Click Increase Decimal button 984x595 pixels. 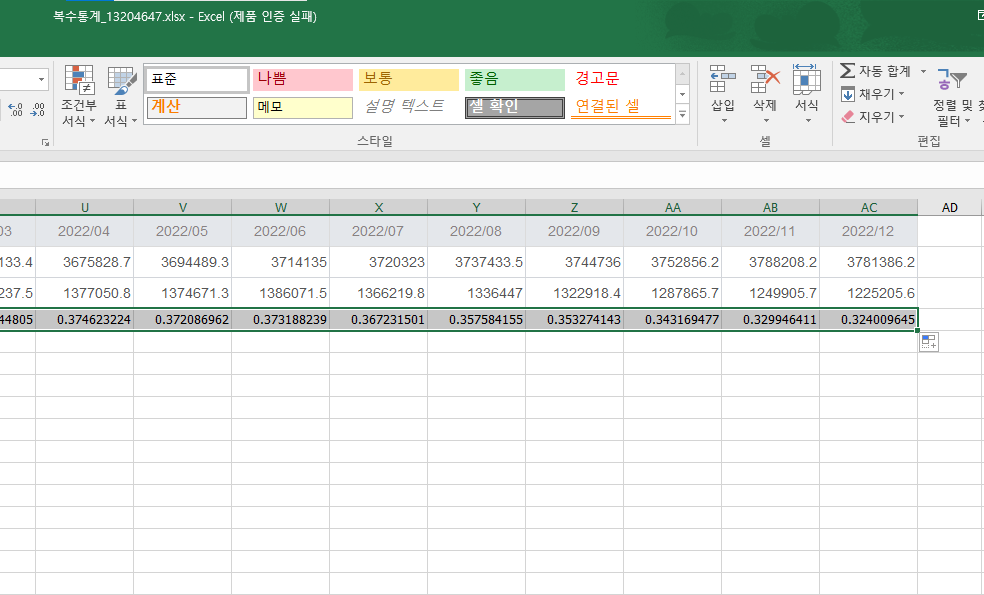[x=16, y=110]
